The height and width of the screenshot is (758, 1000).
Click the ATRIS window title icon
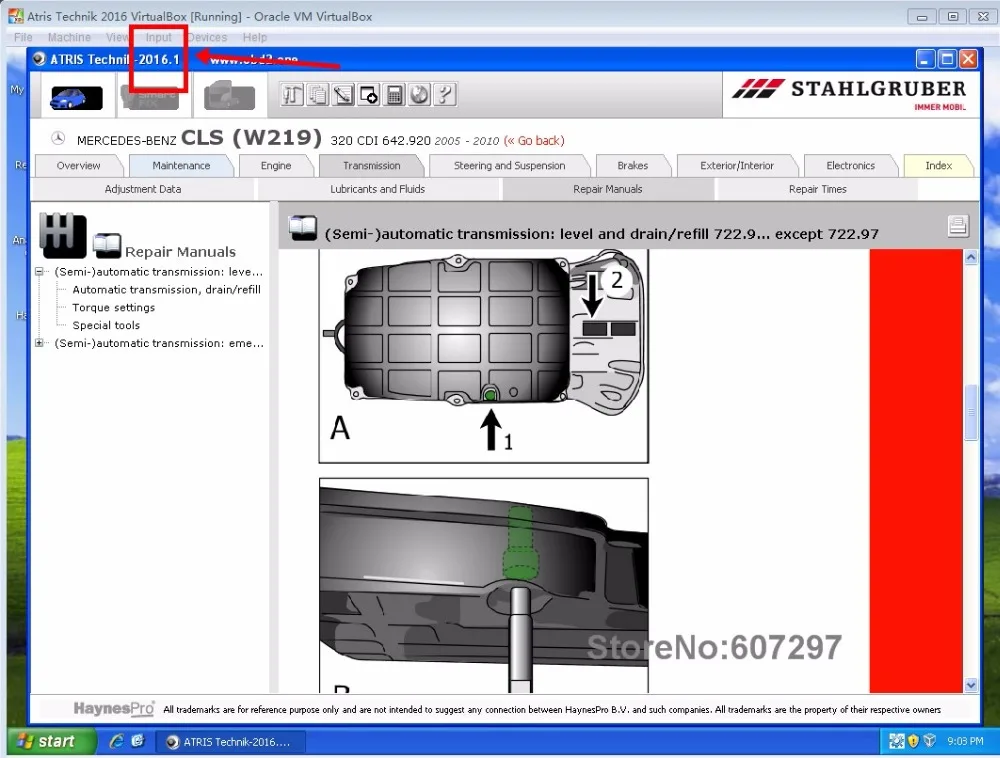click(40, 59)
